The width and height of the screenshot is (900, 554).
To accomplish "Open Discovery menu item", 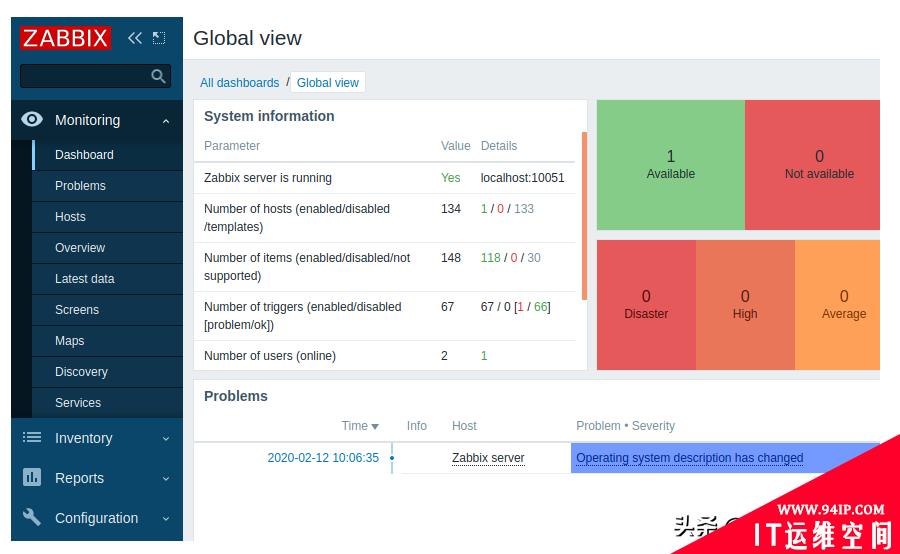I will 107,371.
